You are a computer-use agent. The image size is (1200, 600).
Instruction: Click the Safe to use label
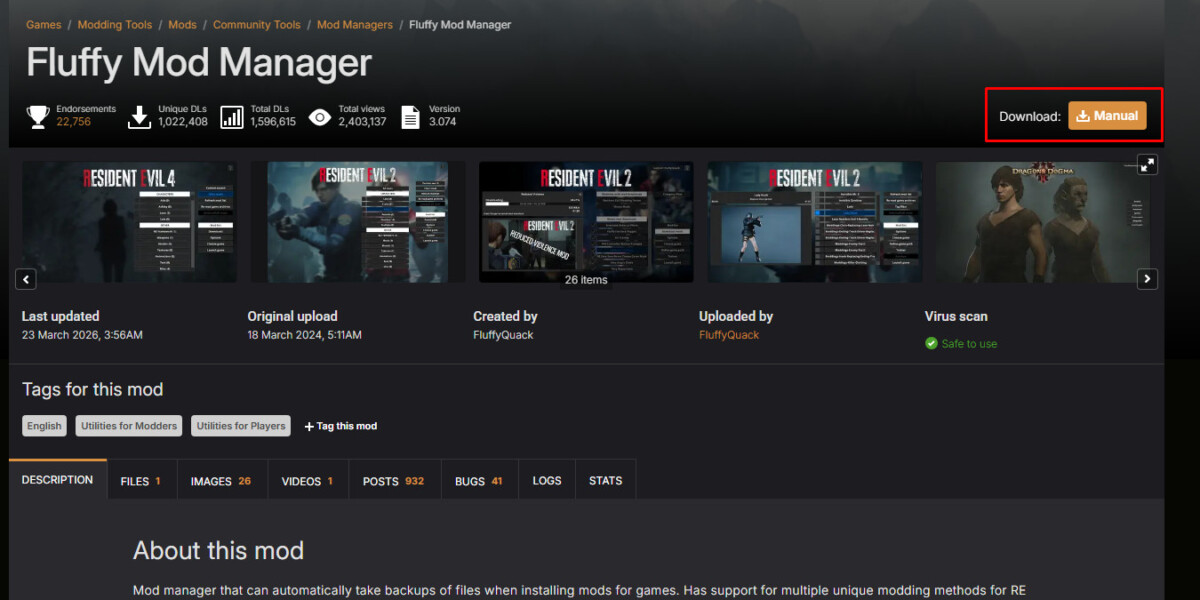tap(969, 344)
